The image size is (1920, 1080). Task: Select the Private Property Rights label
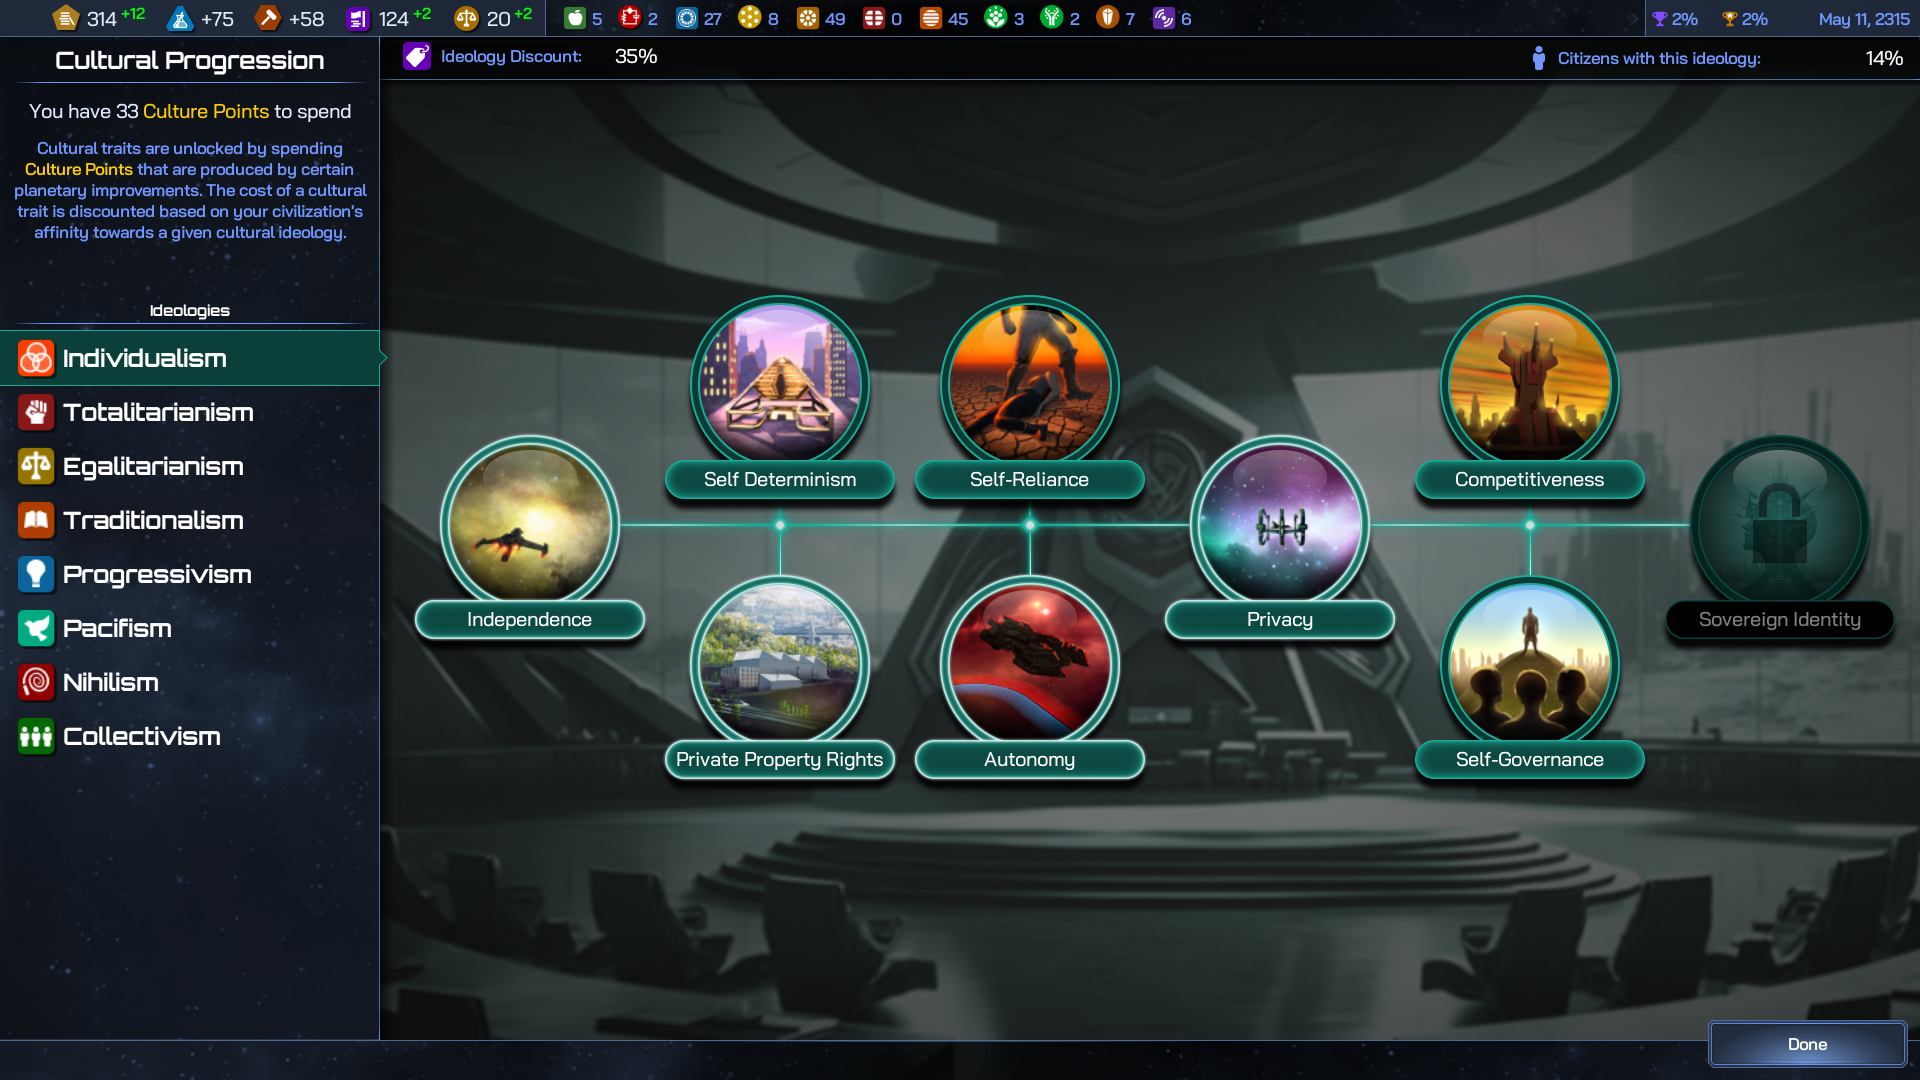780,759
